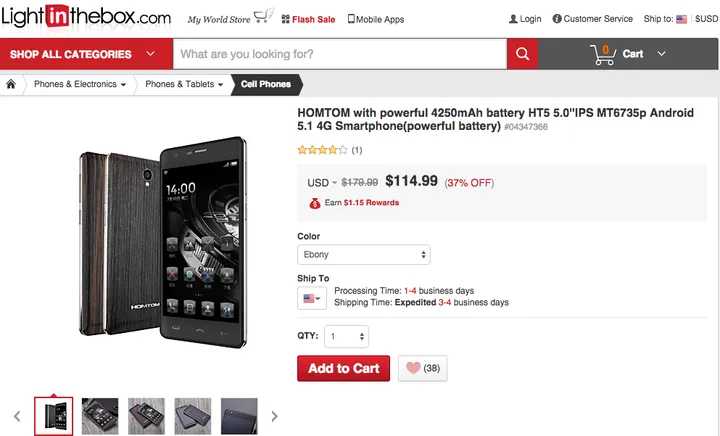Open the Flash Sale link
The width and height of the screenshot is (720, 436).
(307, 19)
